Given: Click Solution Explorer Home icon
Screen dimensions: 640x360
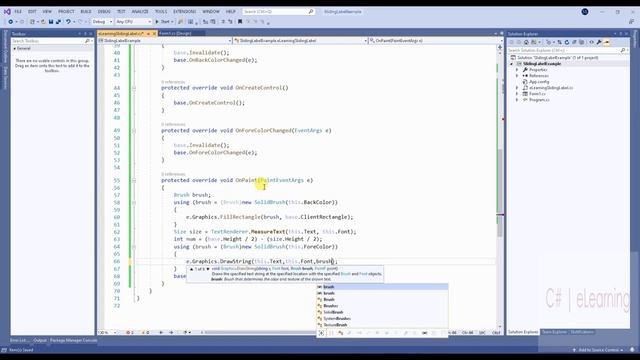Looking at the screenshot, I should pyautogui.click(x=527, y=42).
